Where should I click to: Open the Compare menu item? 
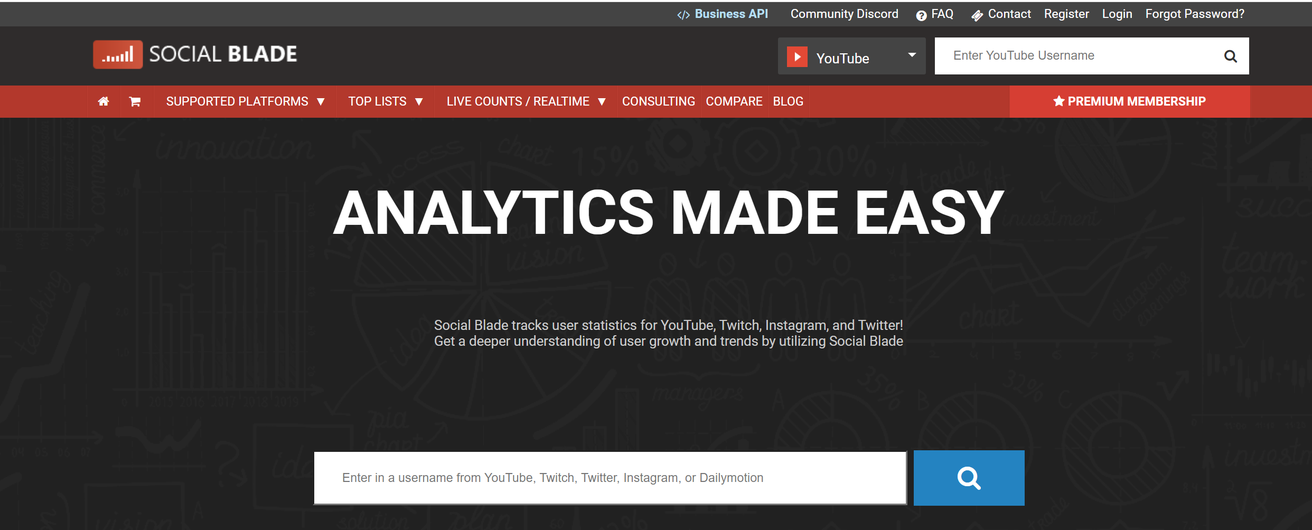coord(734,101)
